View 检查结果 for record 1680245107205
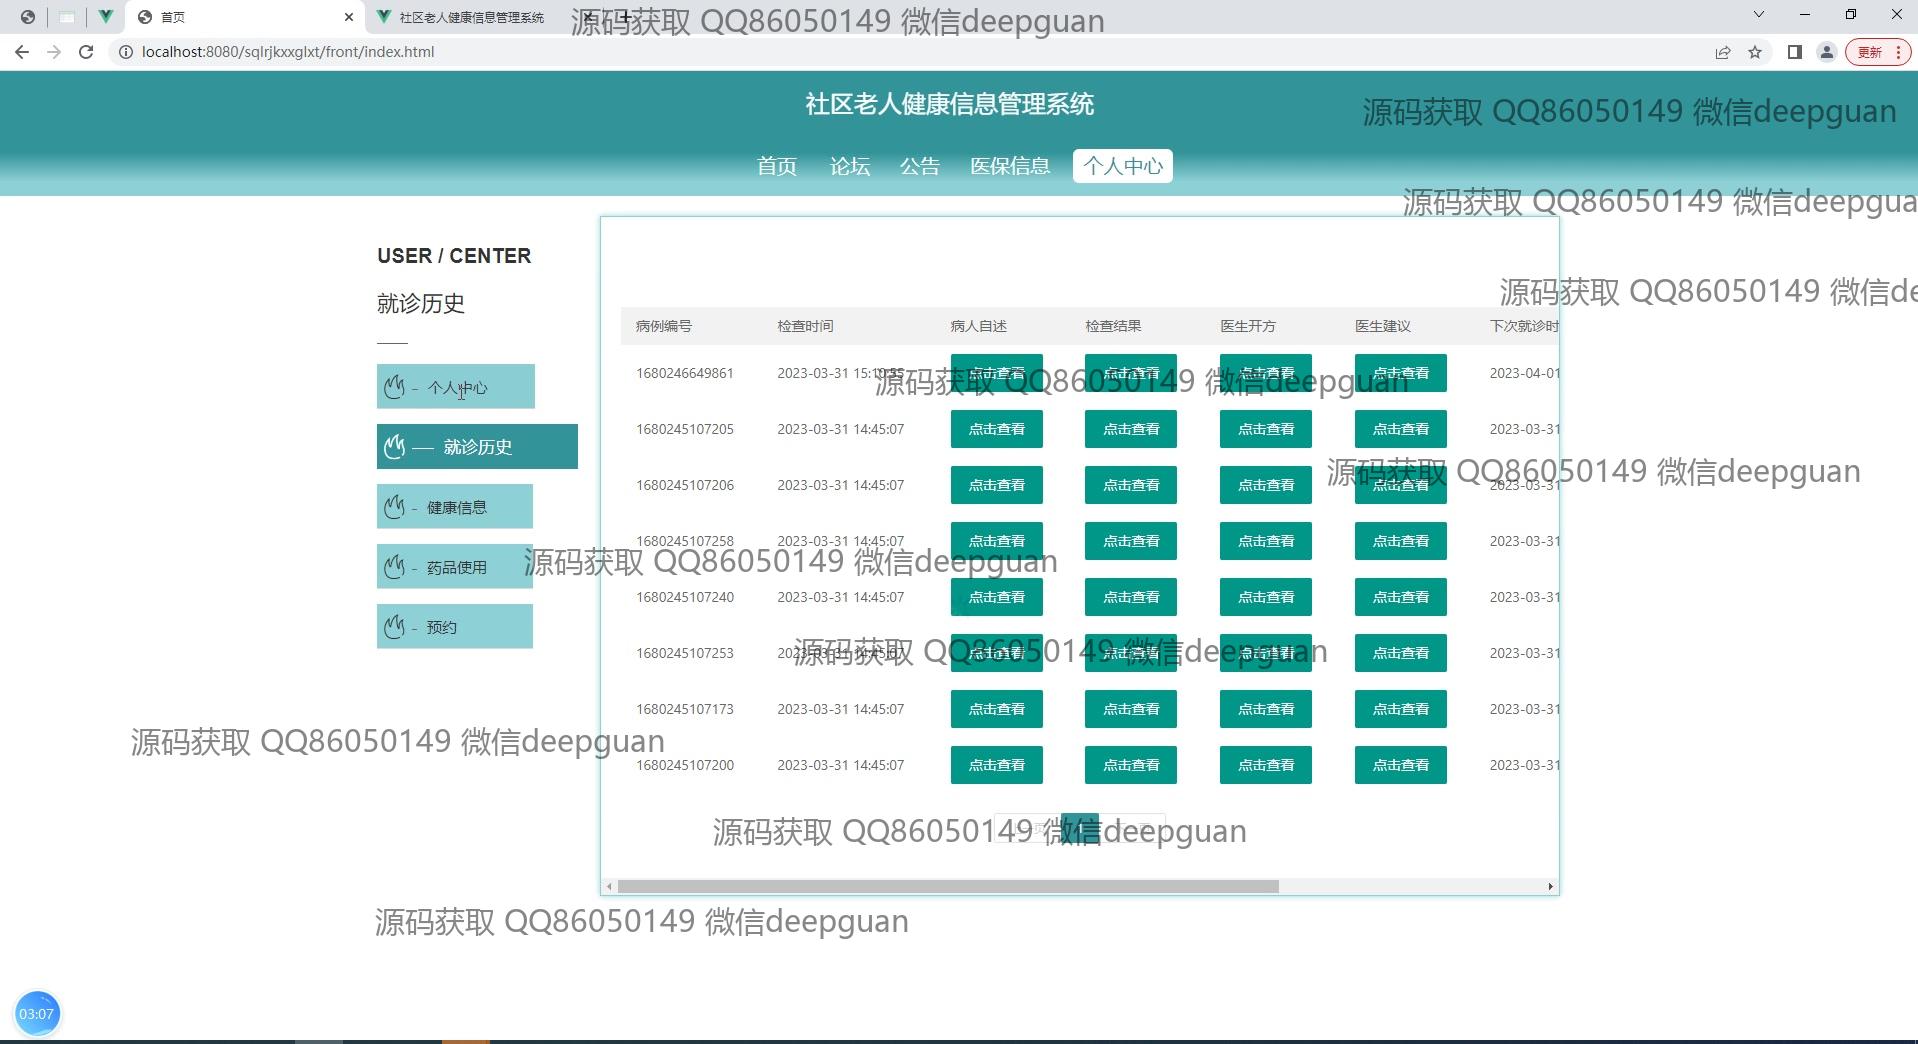 (x=1130, y=429)
